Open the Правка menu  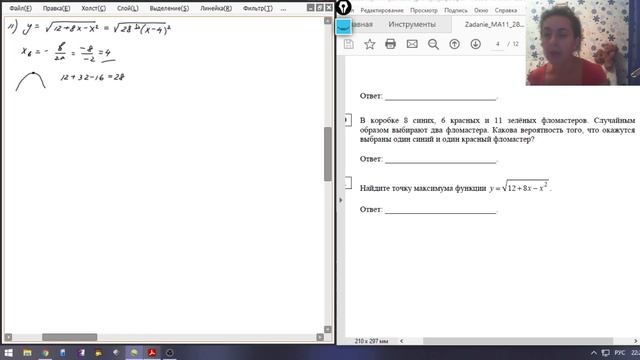tap(56, 8)
